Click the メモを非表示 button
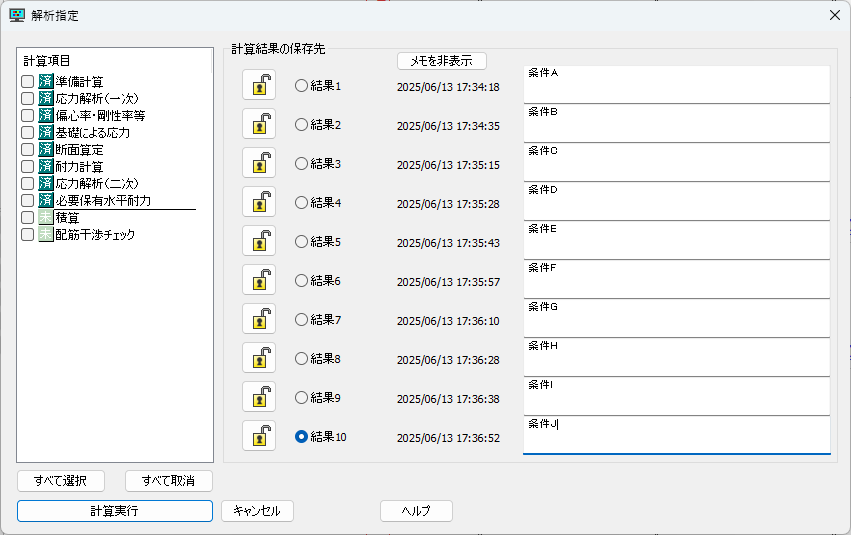This screenshot has height=535, width=851. [441, 61]
